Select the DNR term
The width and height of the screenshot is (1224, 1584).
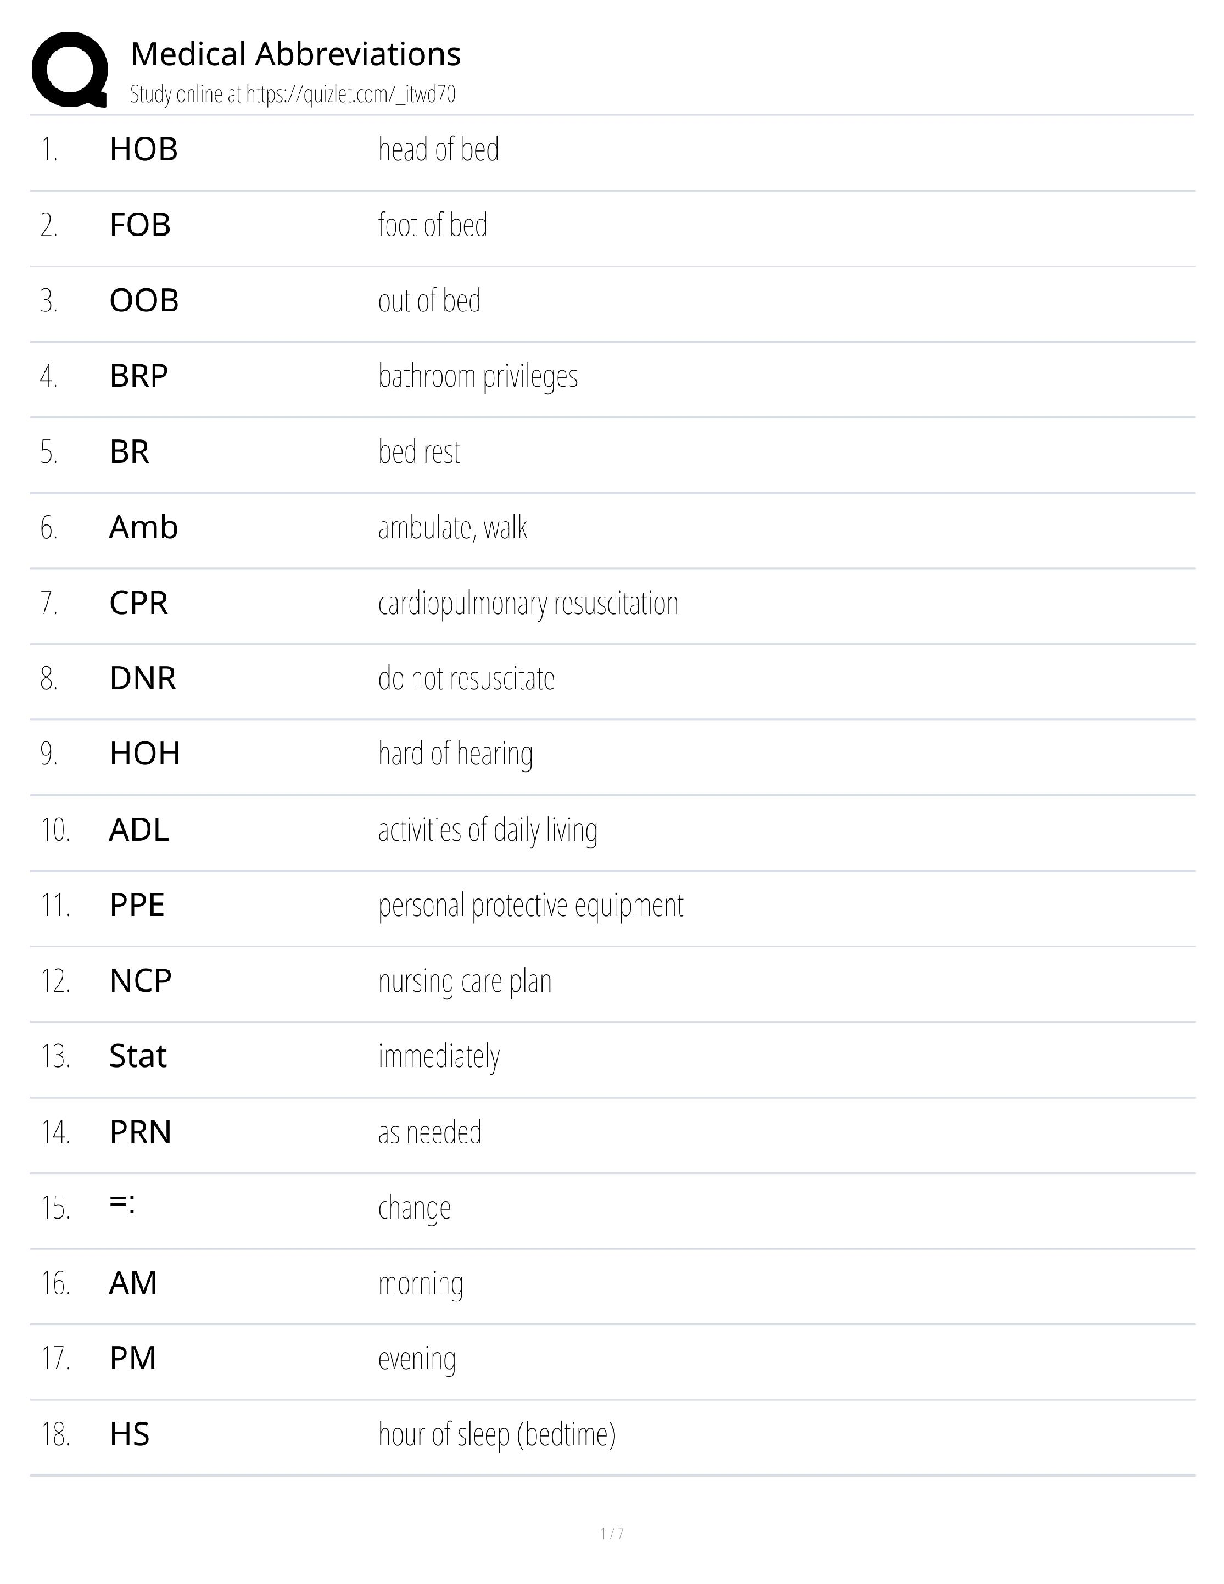143,678
